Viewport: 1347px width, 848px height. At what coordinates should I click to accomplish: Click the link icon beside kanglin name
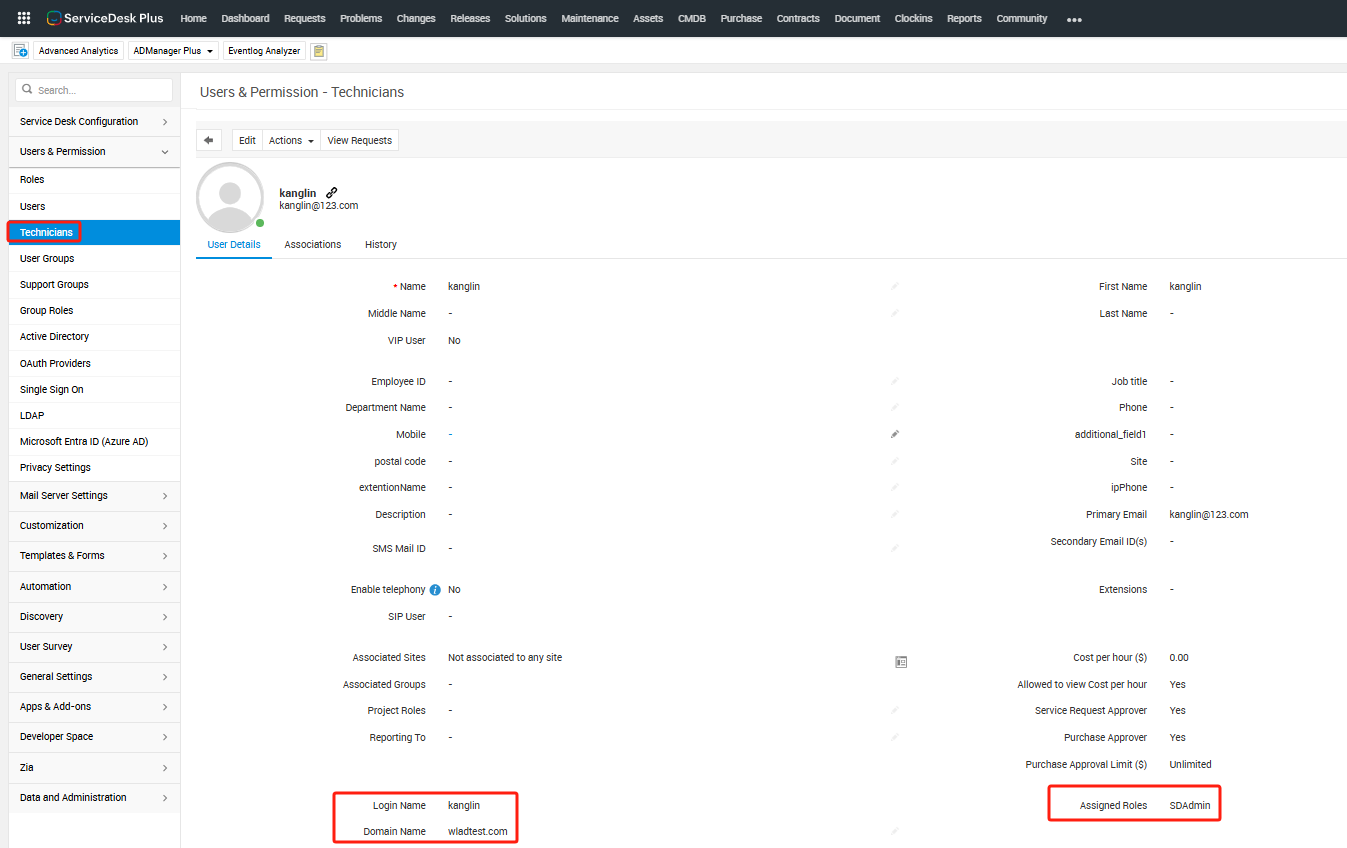(332, 192)
